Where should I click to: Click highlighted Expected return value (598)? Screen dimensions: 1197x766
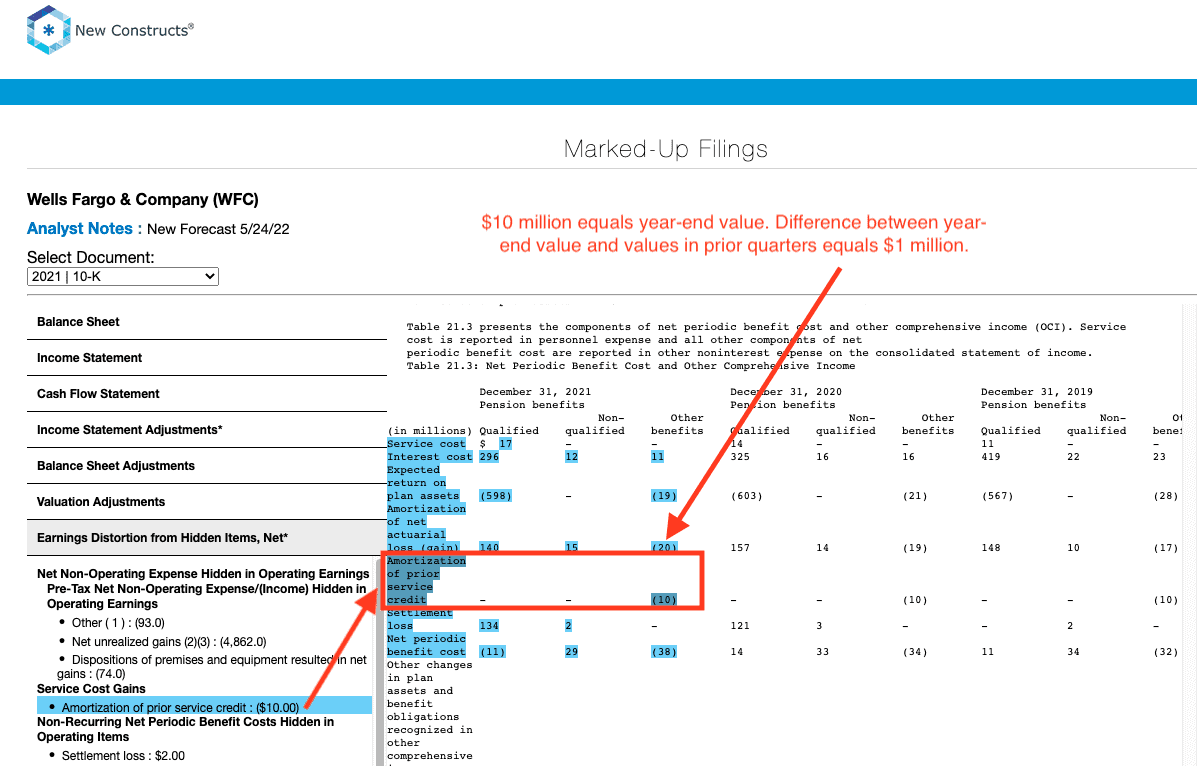[x=495, y=496]
